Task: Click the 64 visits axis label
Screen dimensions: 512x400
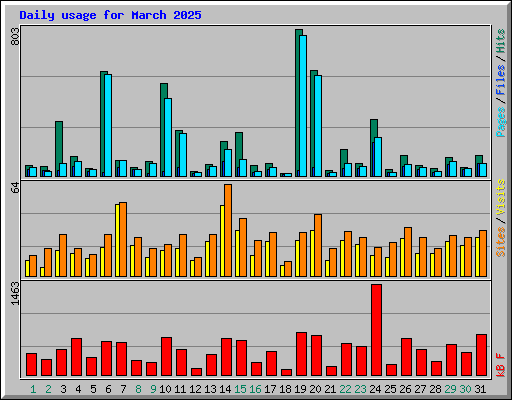Action: coord(15,188)
